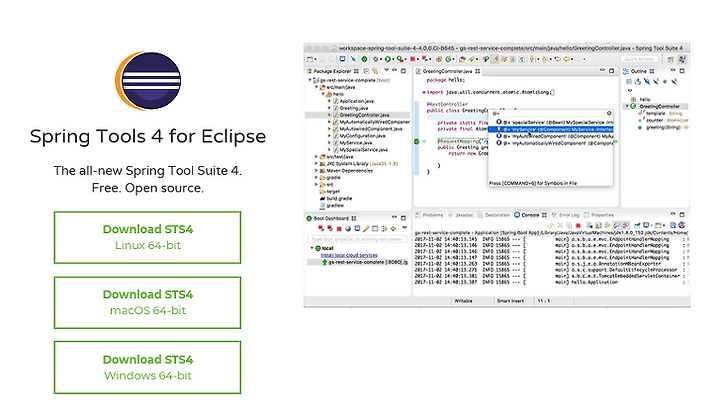Select 'myService' highlighted symbol entry
The width and height of the screenshot is (720, 414).
(551, 129)
